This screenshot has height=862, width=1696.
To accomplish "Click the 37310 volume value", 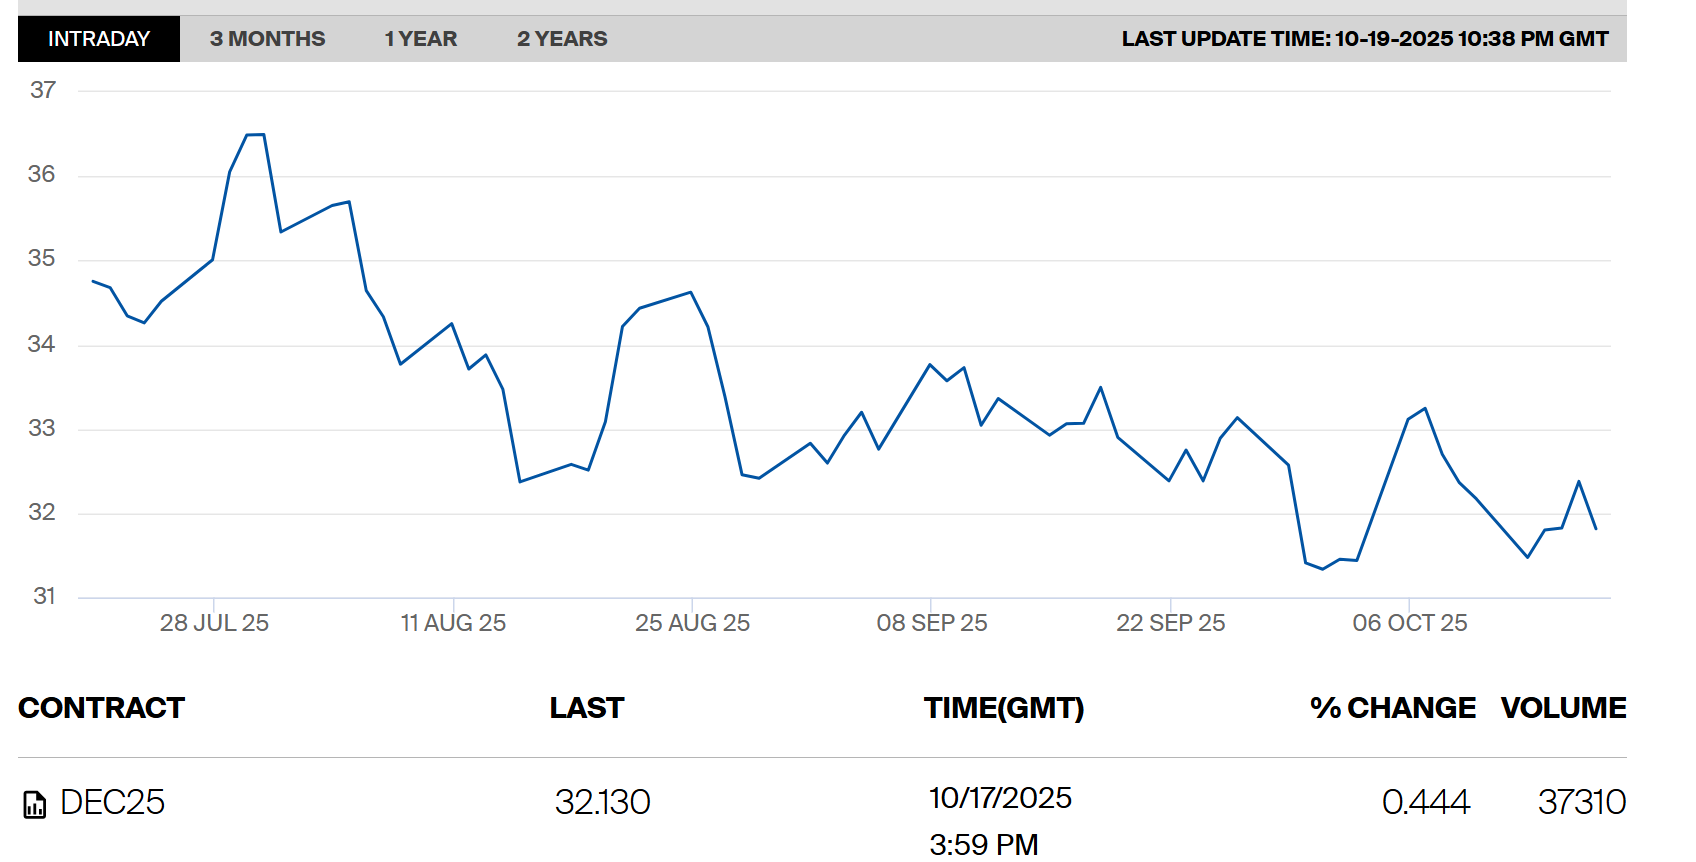I will [x=1581, y=802].
